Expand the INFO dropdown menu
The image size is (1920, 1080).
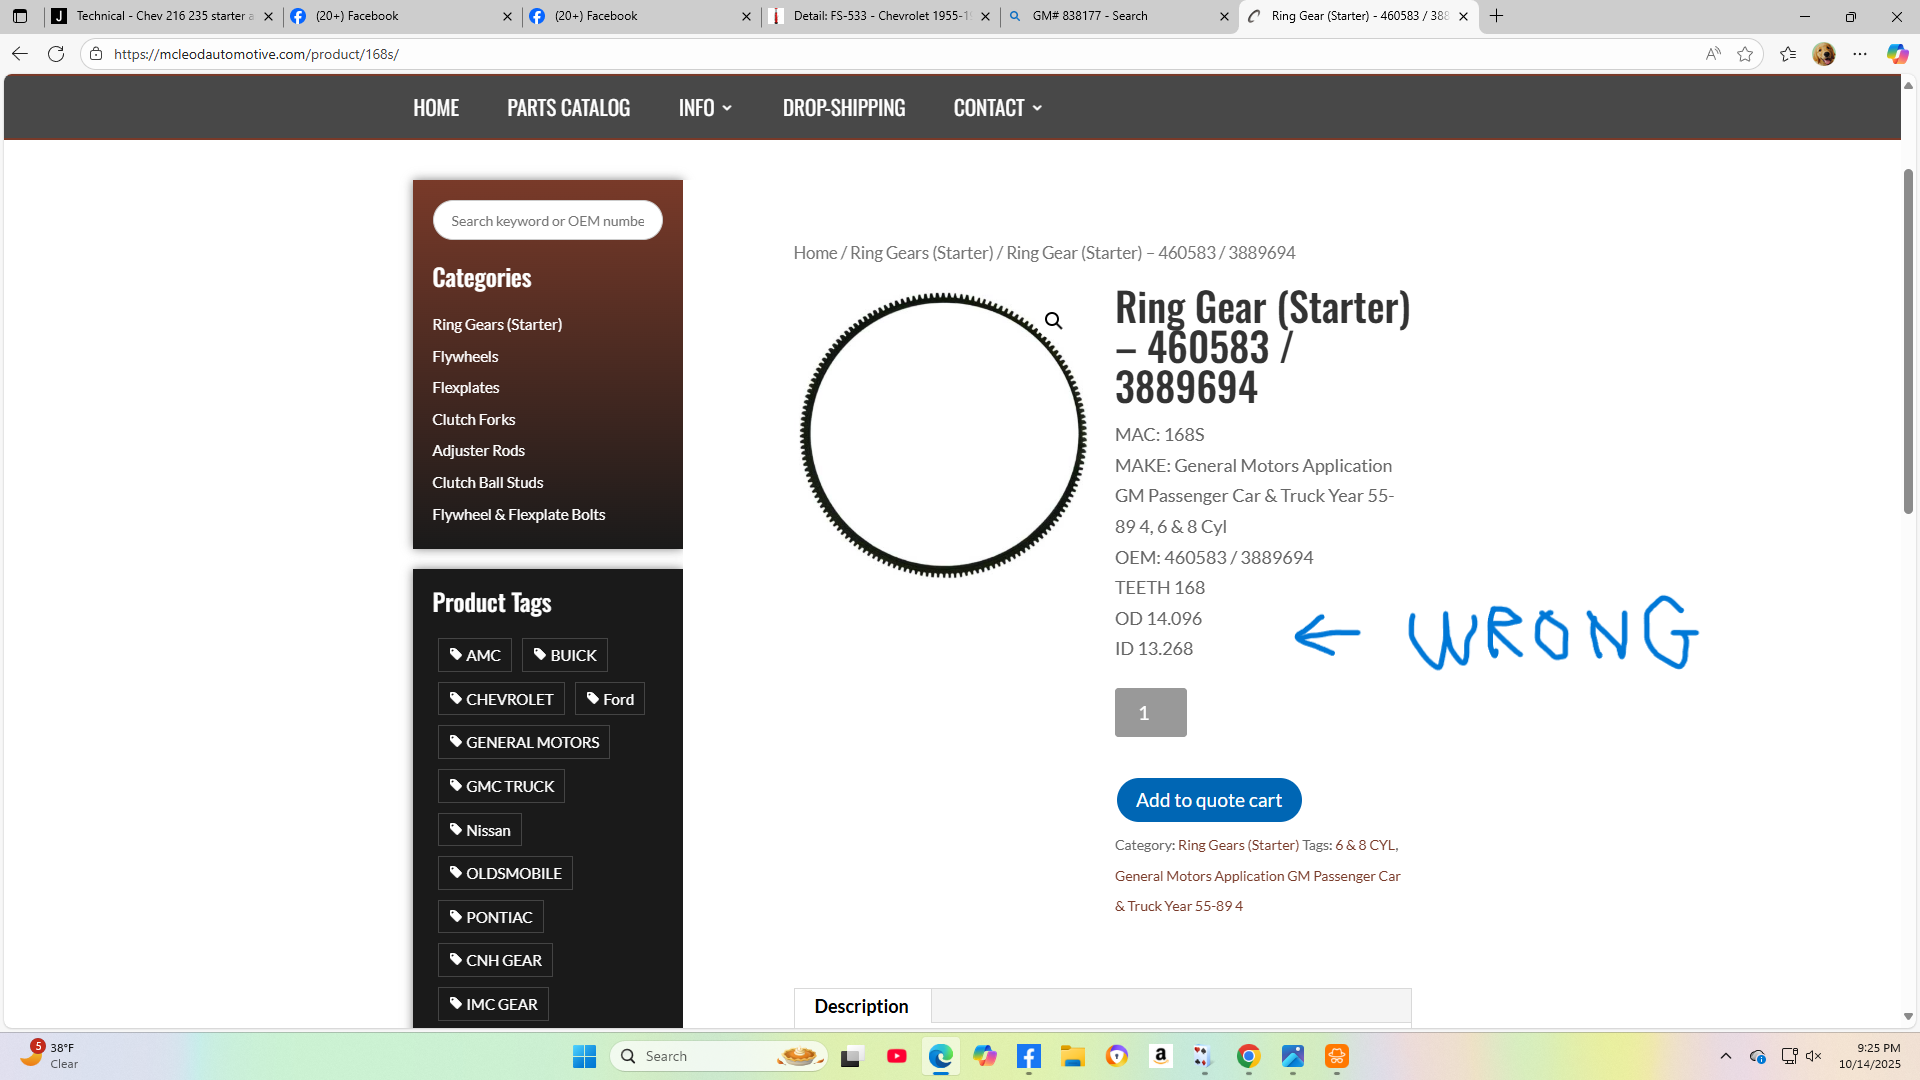(x=705, y=108)
